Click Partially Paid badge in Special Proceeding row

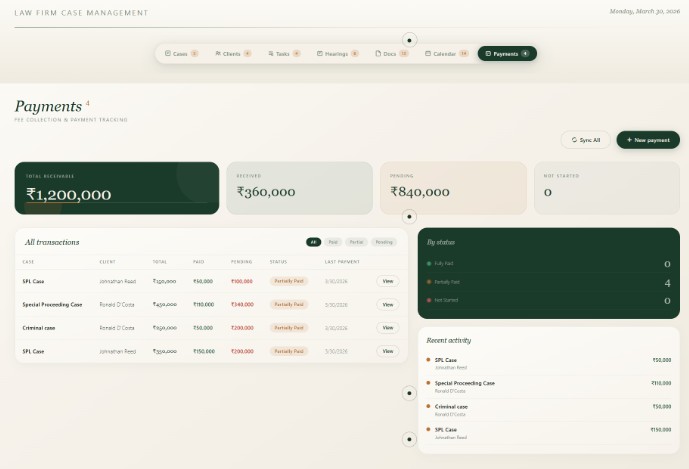pos(289,305)
